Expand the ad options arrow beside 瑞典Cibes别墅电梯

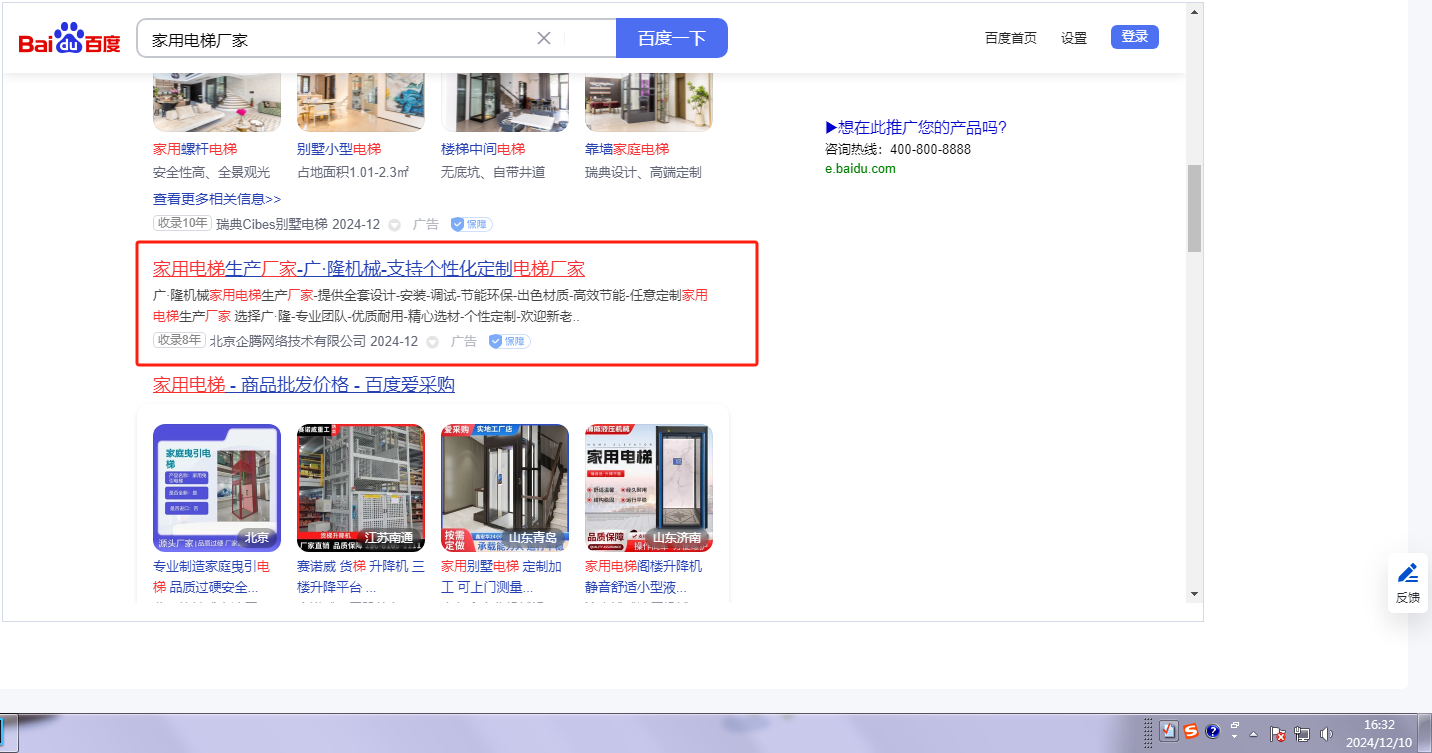[395, 225]
